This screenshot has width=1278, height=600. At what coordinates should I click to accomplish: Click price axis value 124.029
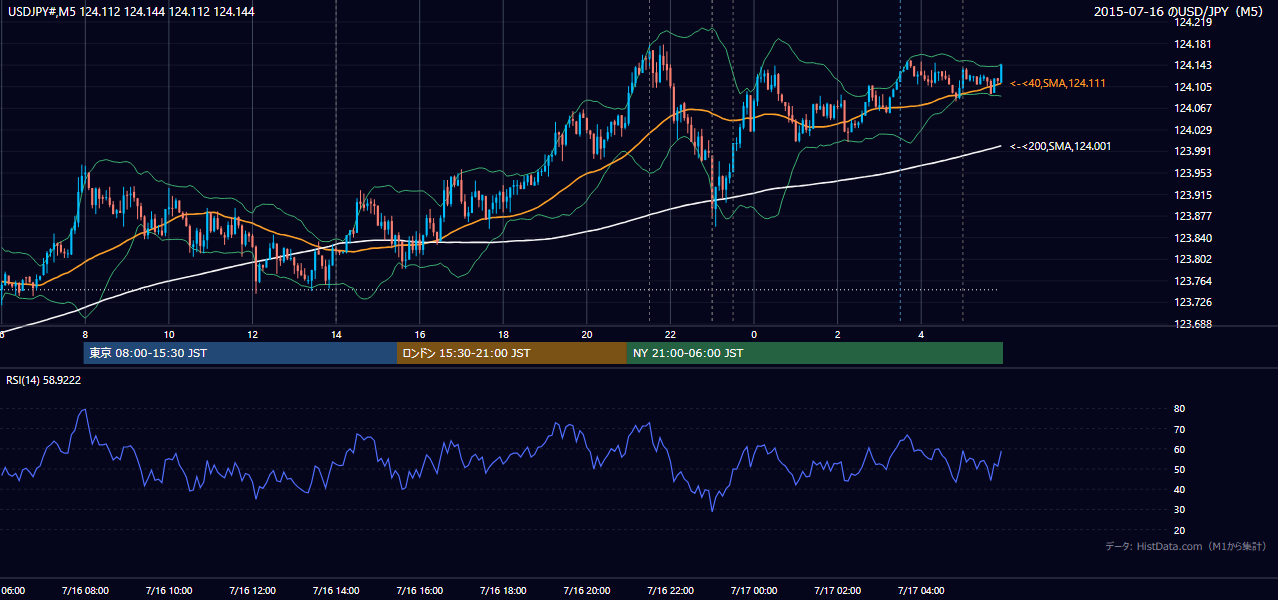coord(1193,130)
